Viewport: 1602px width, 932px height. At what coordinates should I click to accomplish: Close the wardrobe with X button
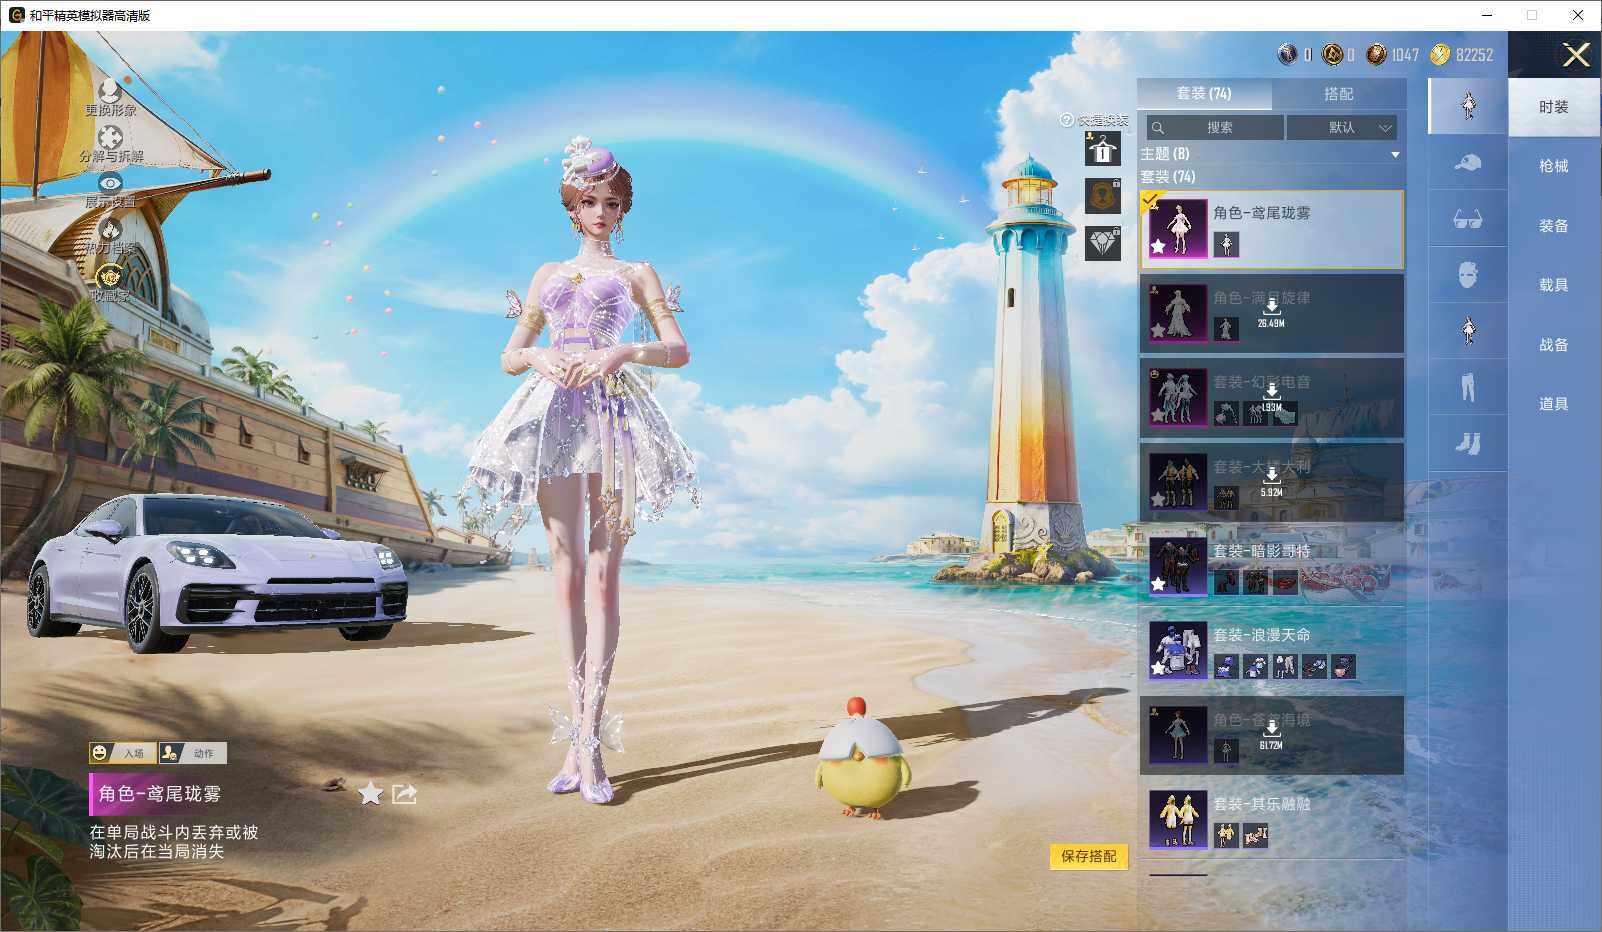coord(1576,55)
